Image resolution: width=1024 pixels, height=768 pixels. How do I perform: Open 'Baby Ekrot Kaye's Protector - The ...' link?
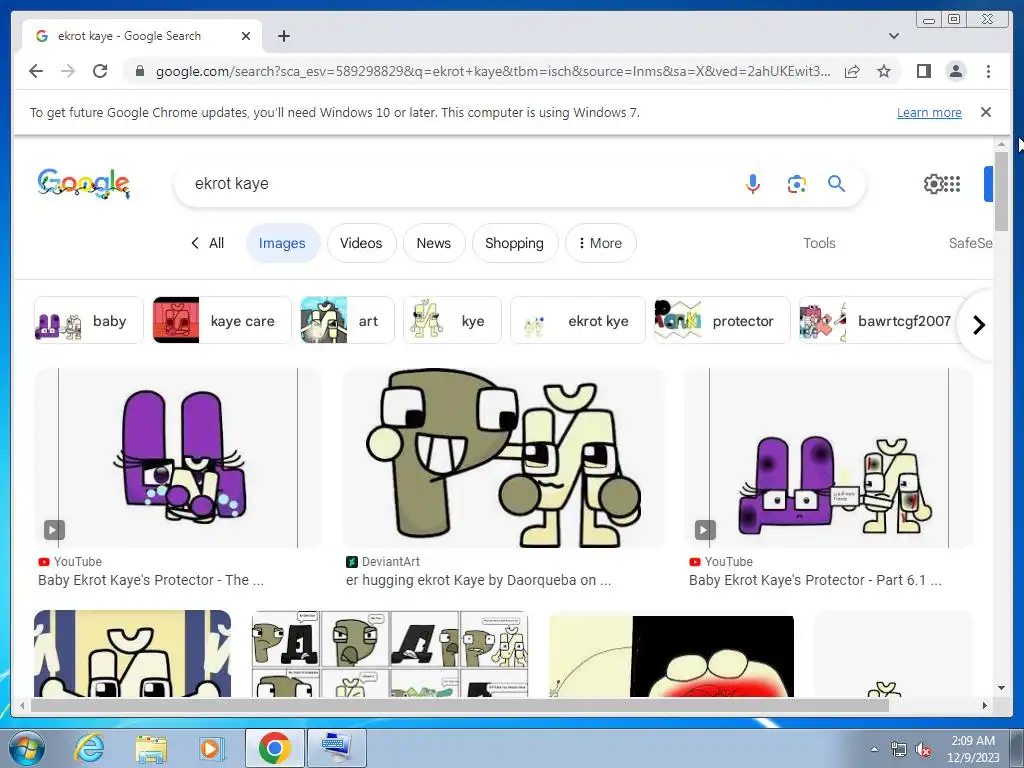coord(151,580)
